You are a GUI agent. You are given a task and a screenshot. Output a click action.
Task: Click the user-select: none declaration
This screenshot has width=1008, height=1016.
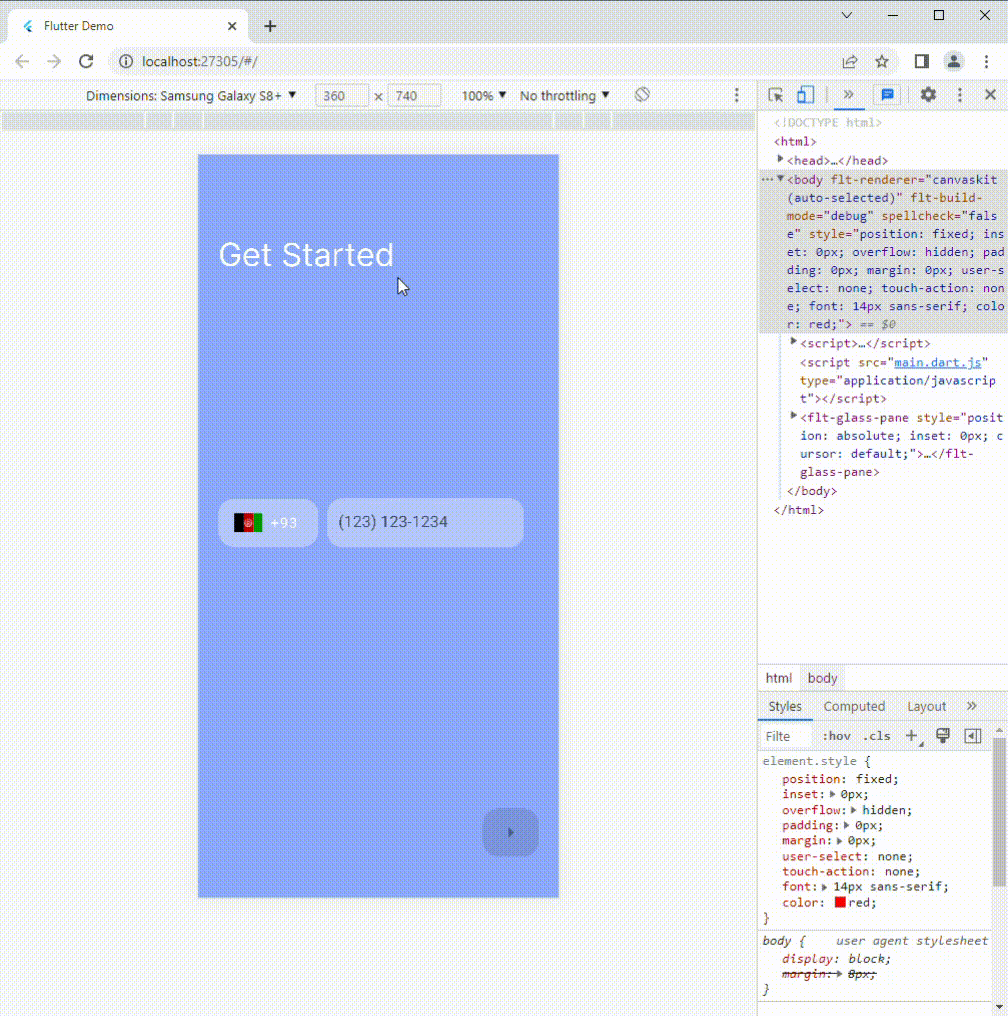(x=847, y=856)
